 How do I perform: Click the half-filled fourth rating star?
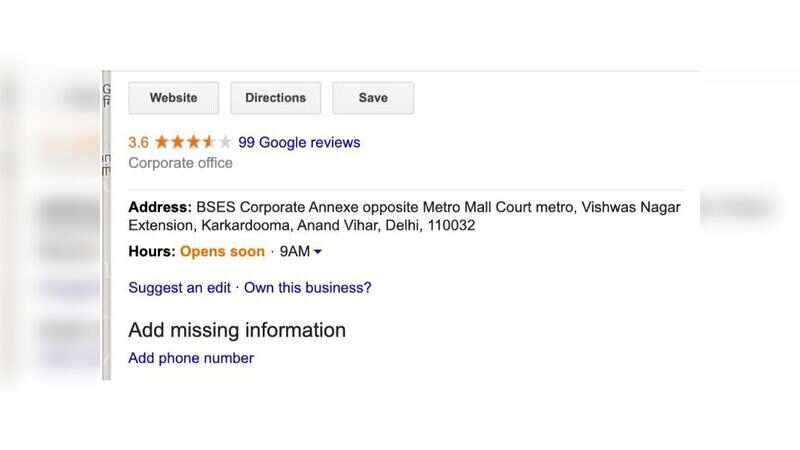[x=209, y=142]
